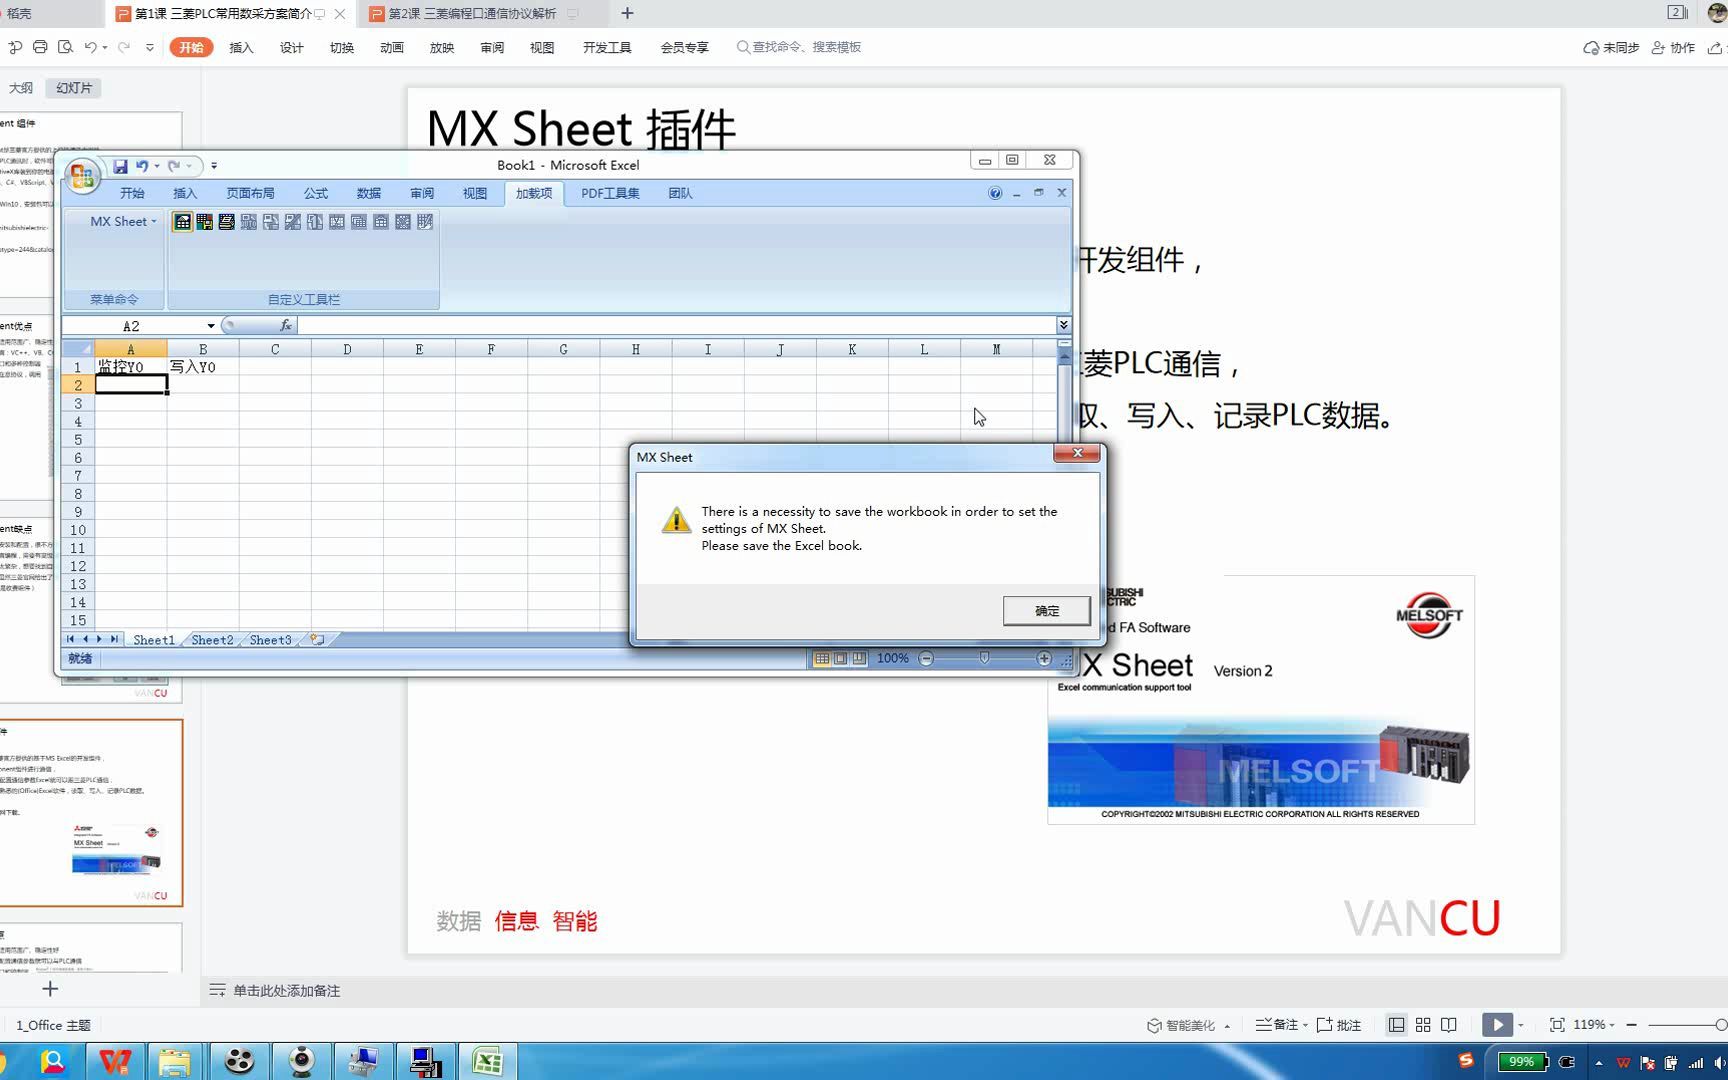
Task: Click the second MX Sheet toolbar icon
Action: coord(204,222)
